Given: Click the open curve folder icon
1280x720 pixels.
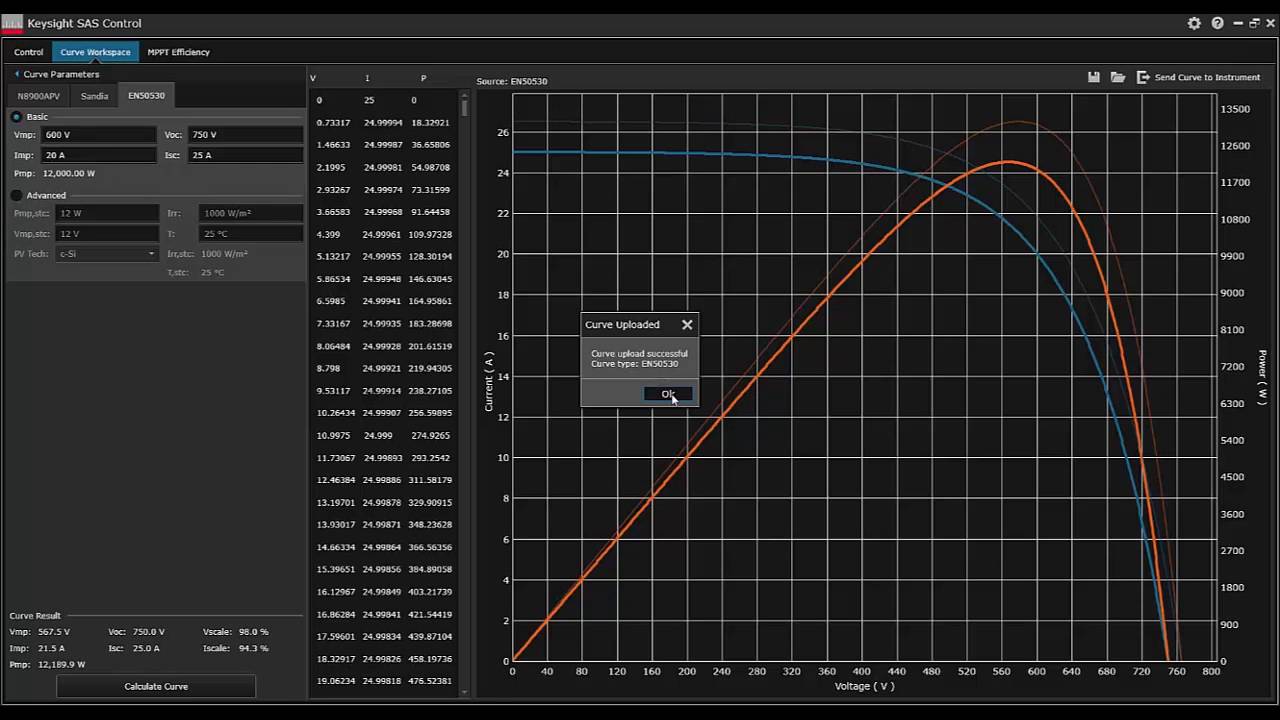Looking at the screenshot, I should click(x=1117, y=77).
